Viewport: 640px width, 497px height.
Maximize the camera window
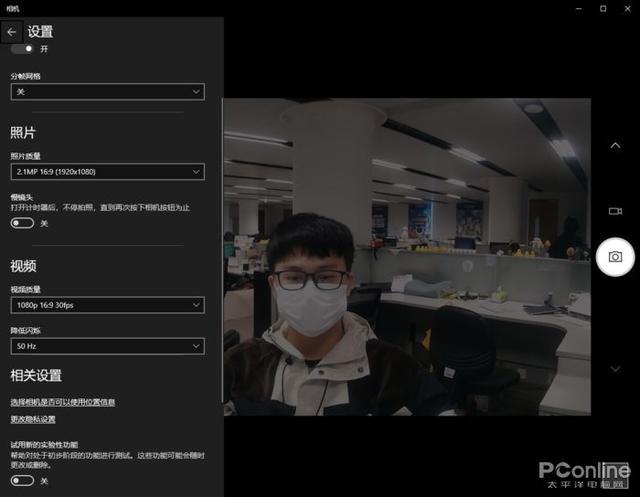pyautogui.click(x=603, y=8)
